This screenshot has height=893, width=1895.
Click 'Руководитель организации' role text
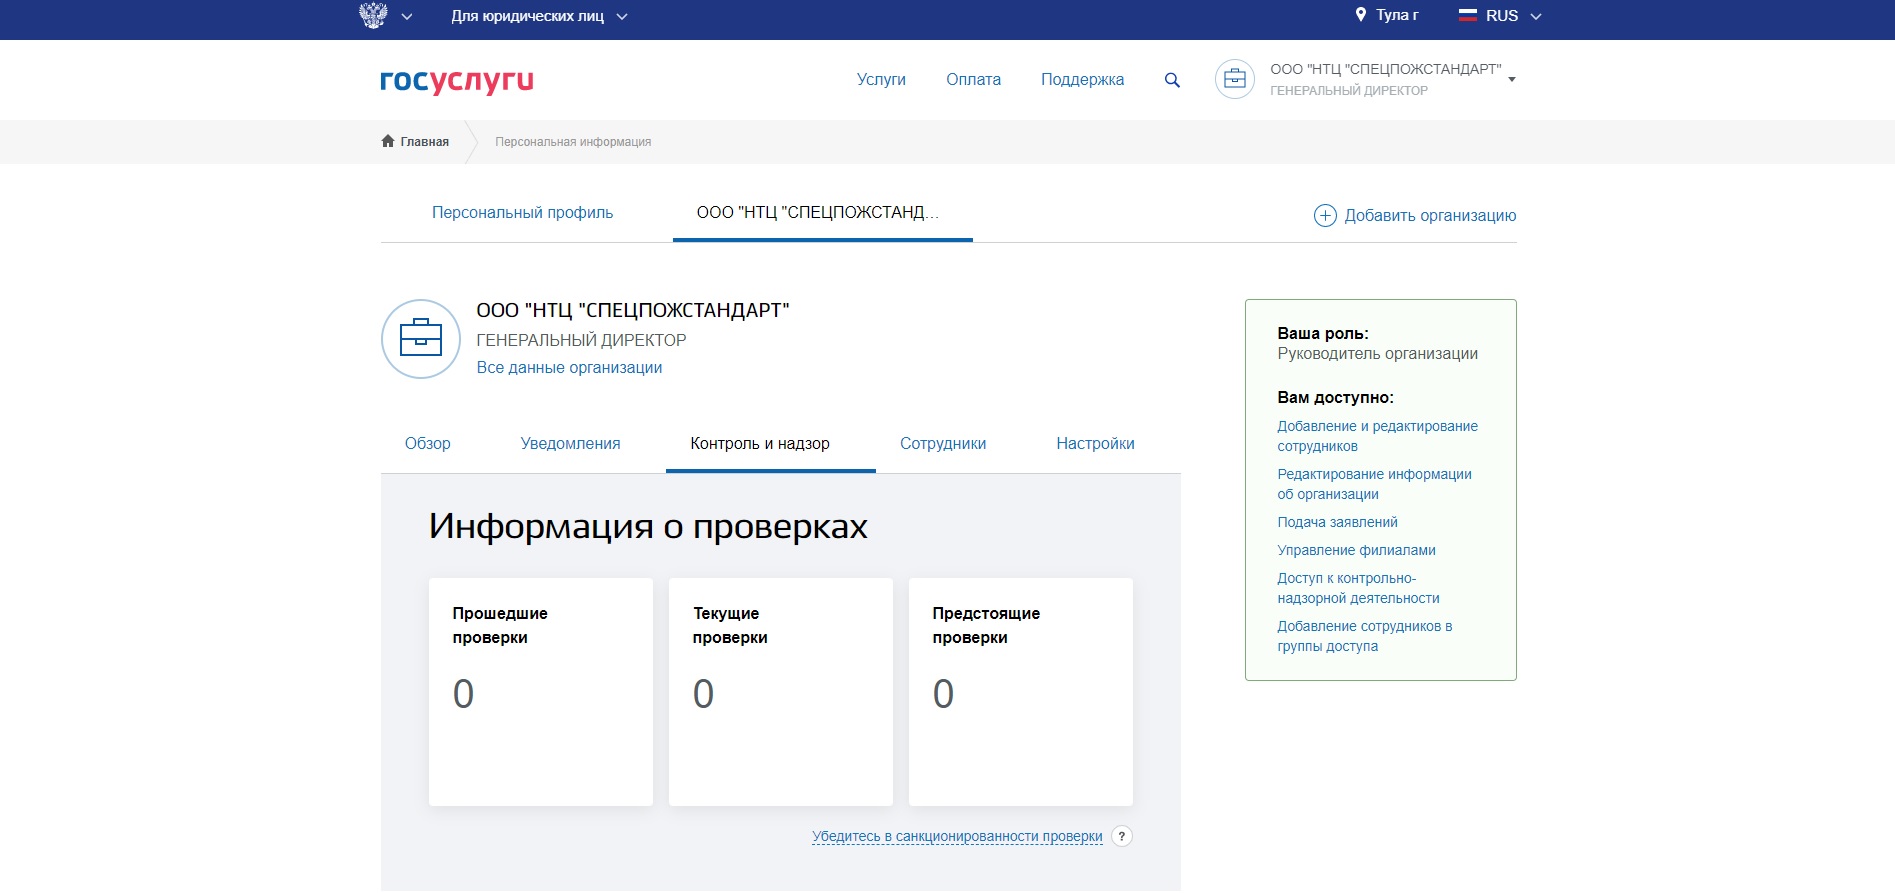click(x=1377, y=354)
